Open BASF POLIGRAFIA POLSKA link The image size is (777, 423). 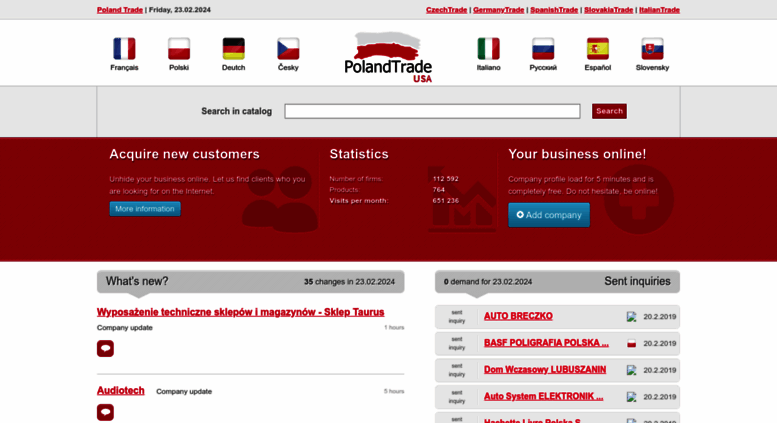tap(546, 343)
